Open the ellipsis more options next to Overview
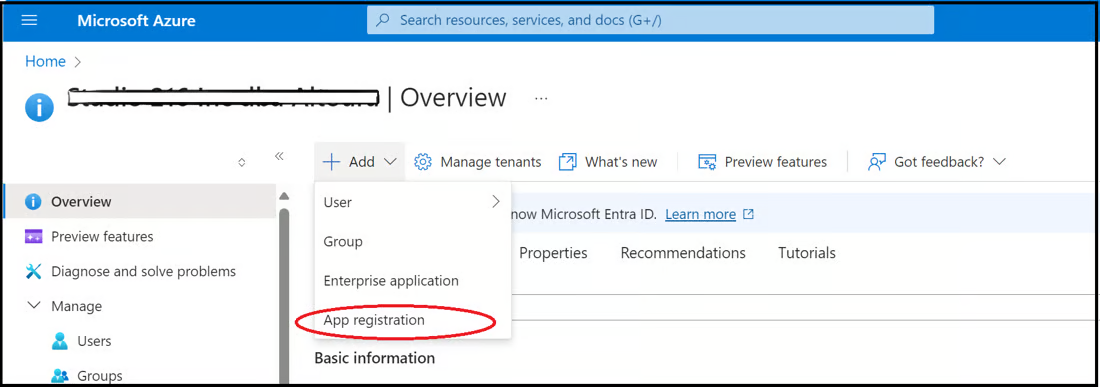Viewport: 1100px width, 387px height. [x=541, y=99]
